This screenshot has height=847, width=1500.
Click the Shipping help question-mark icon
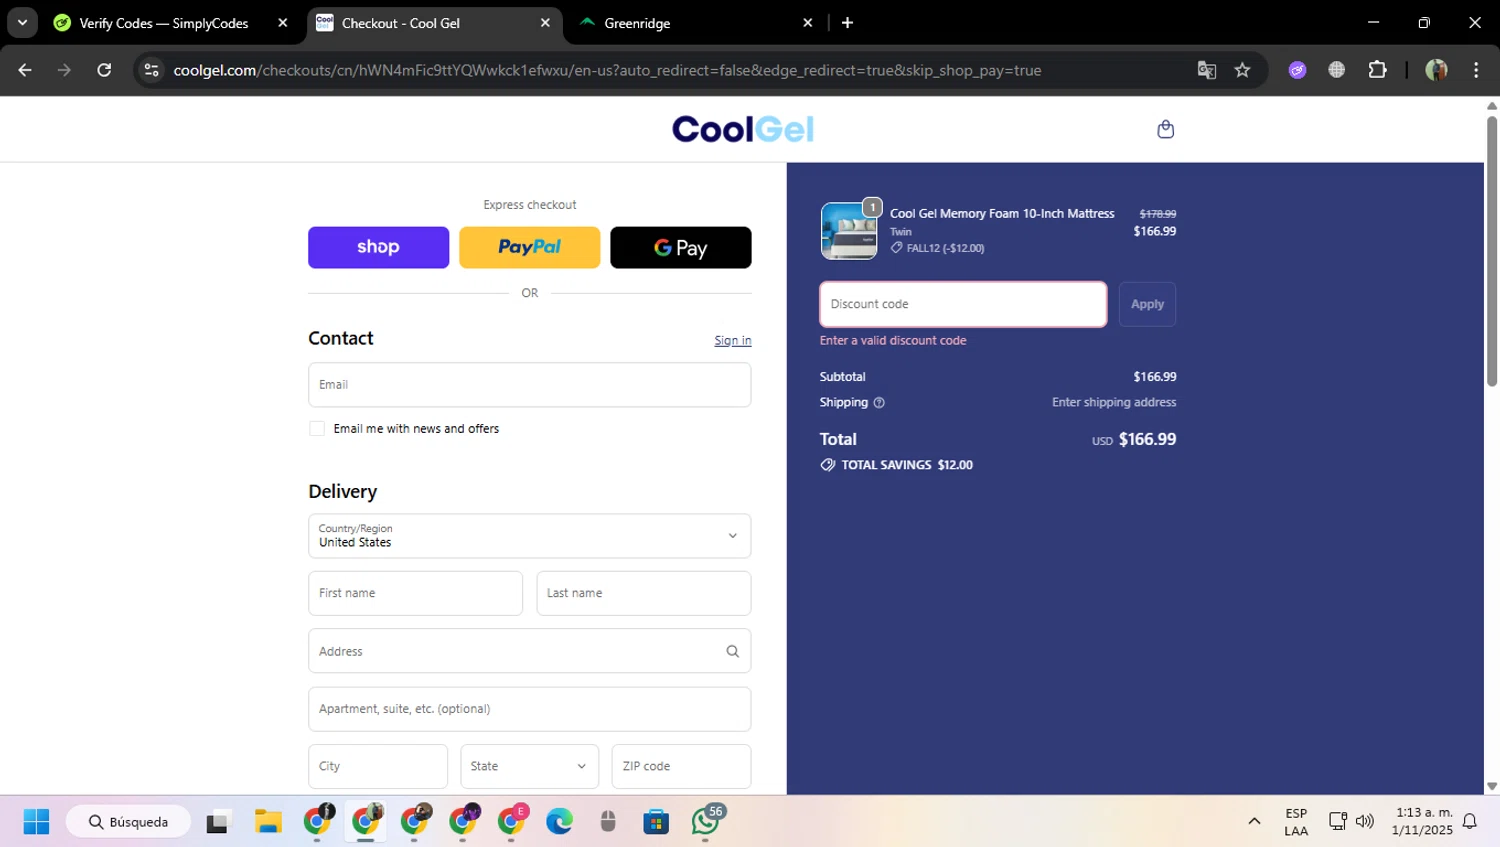[x=879, y=403]
